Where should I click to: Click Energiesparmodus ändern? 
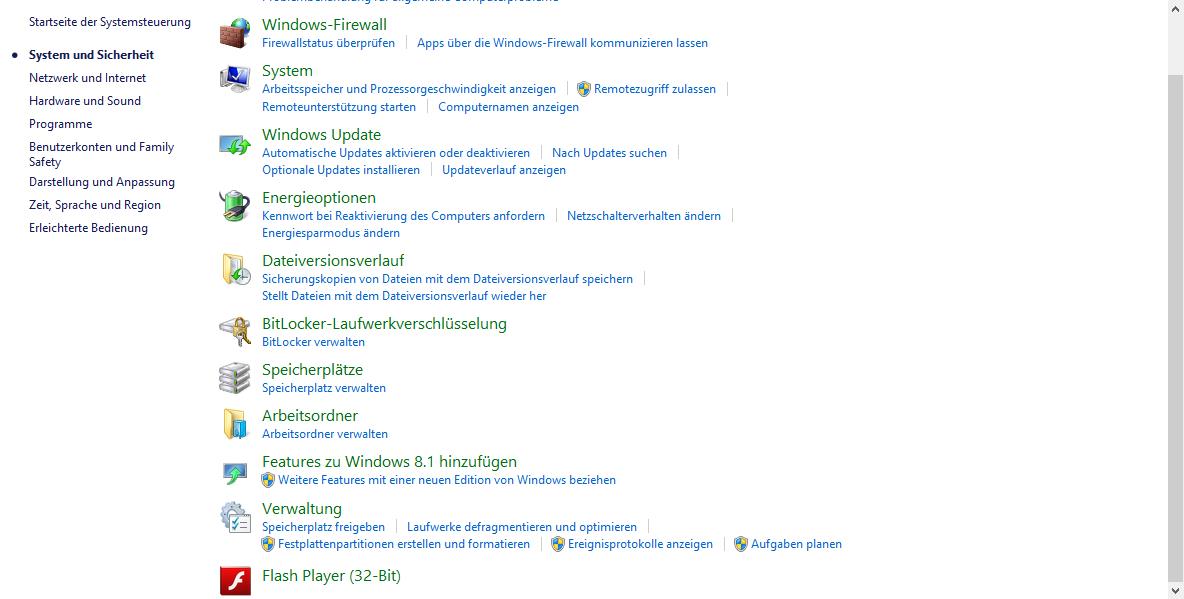pyautogui.click(x=331, y=233)
